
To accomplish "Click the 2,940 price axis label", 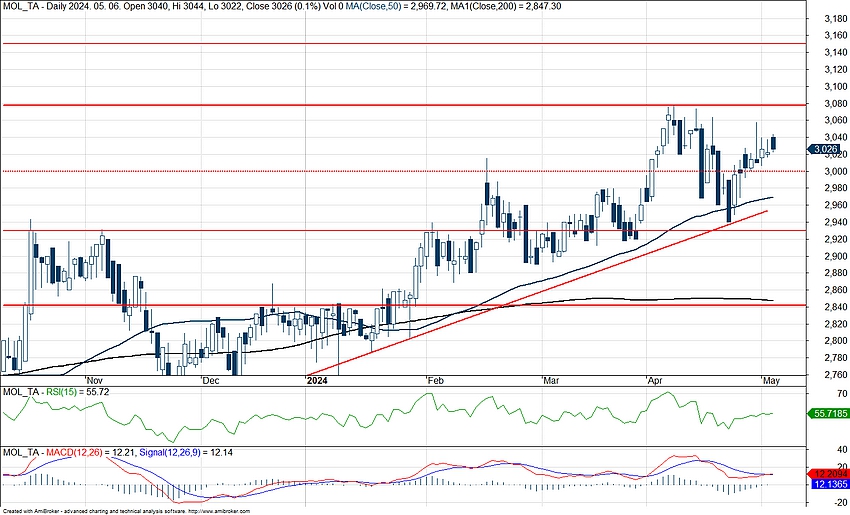I will point(835,222).
